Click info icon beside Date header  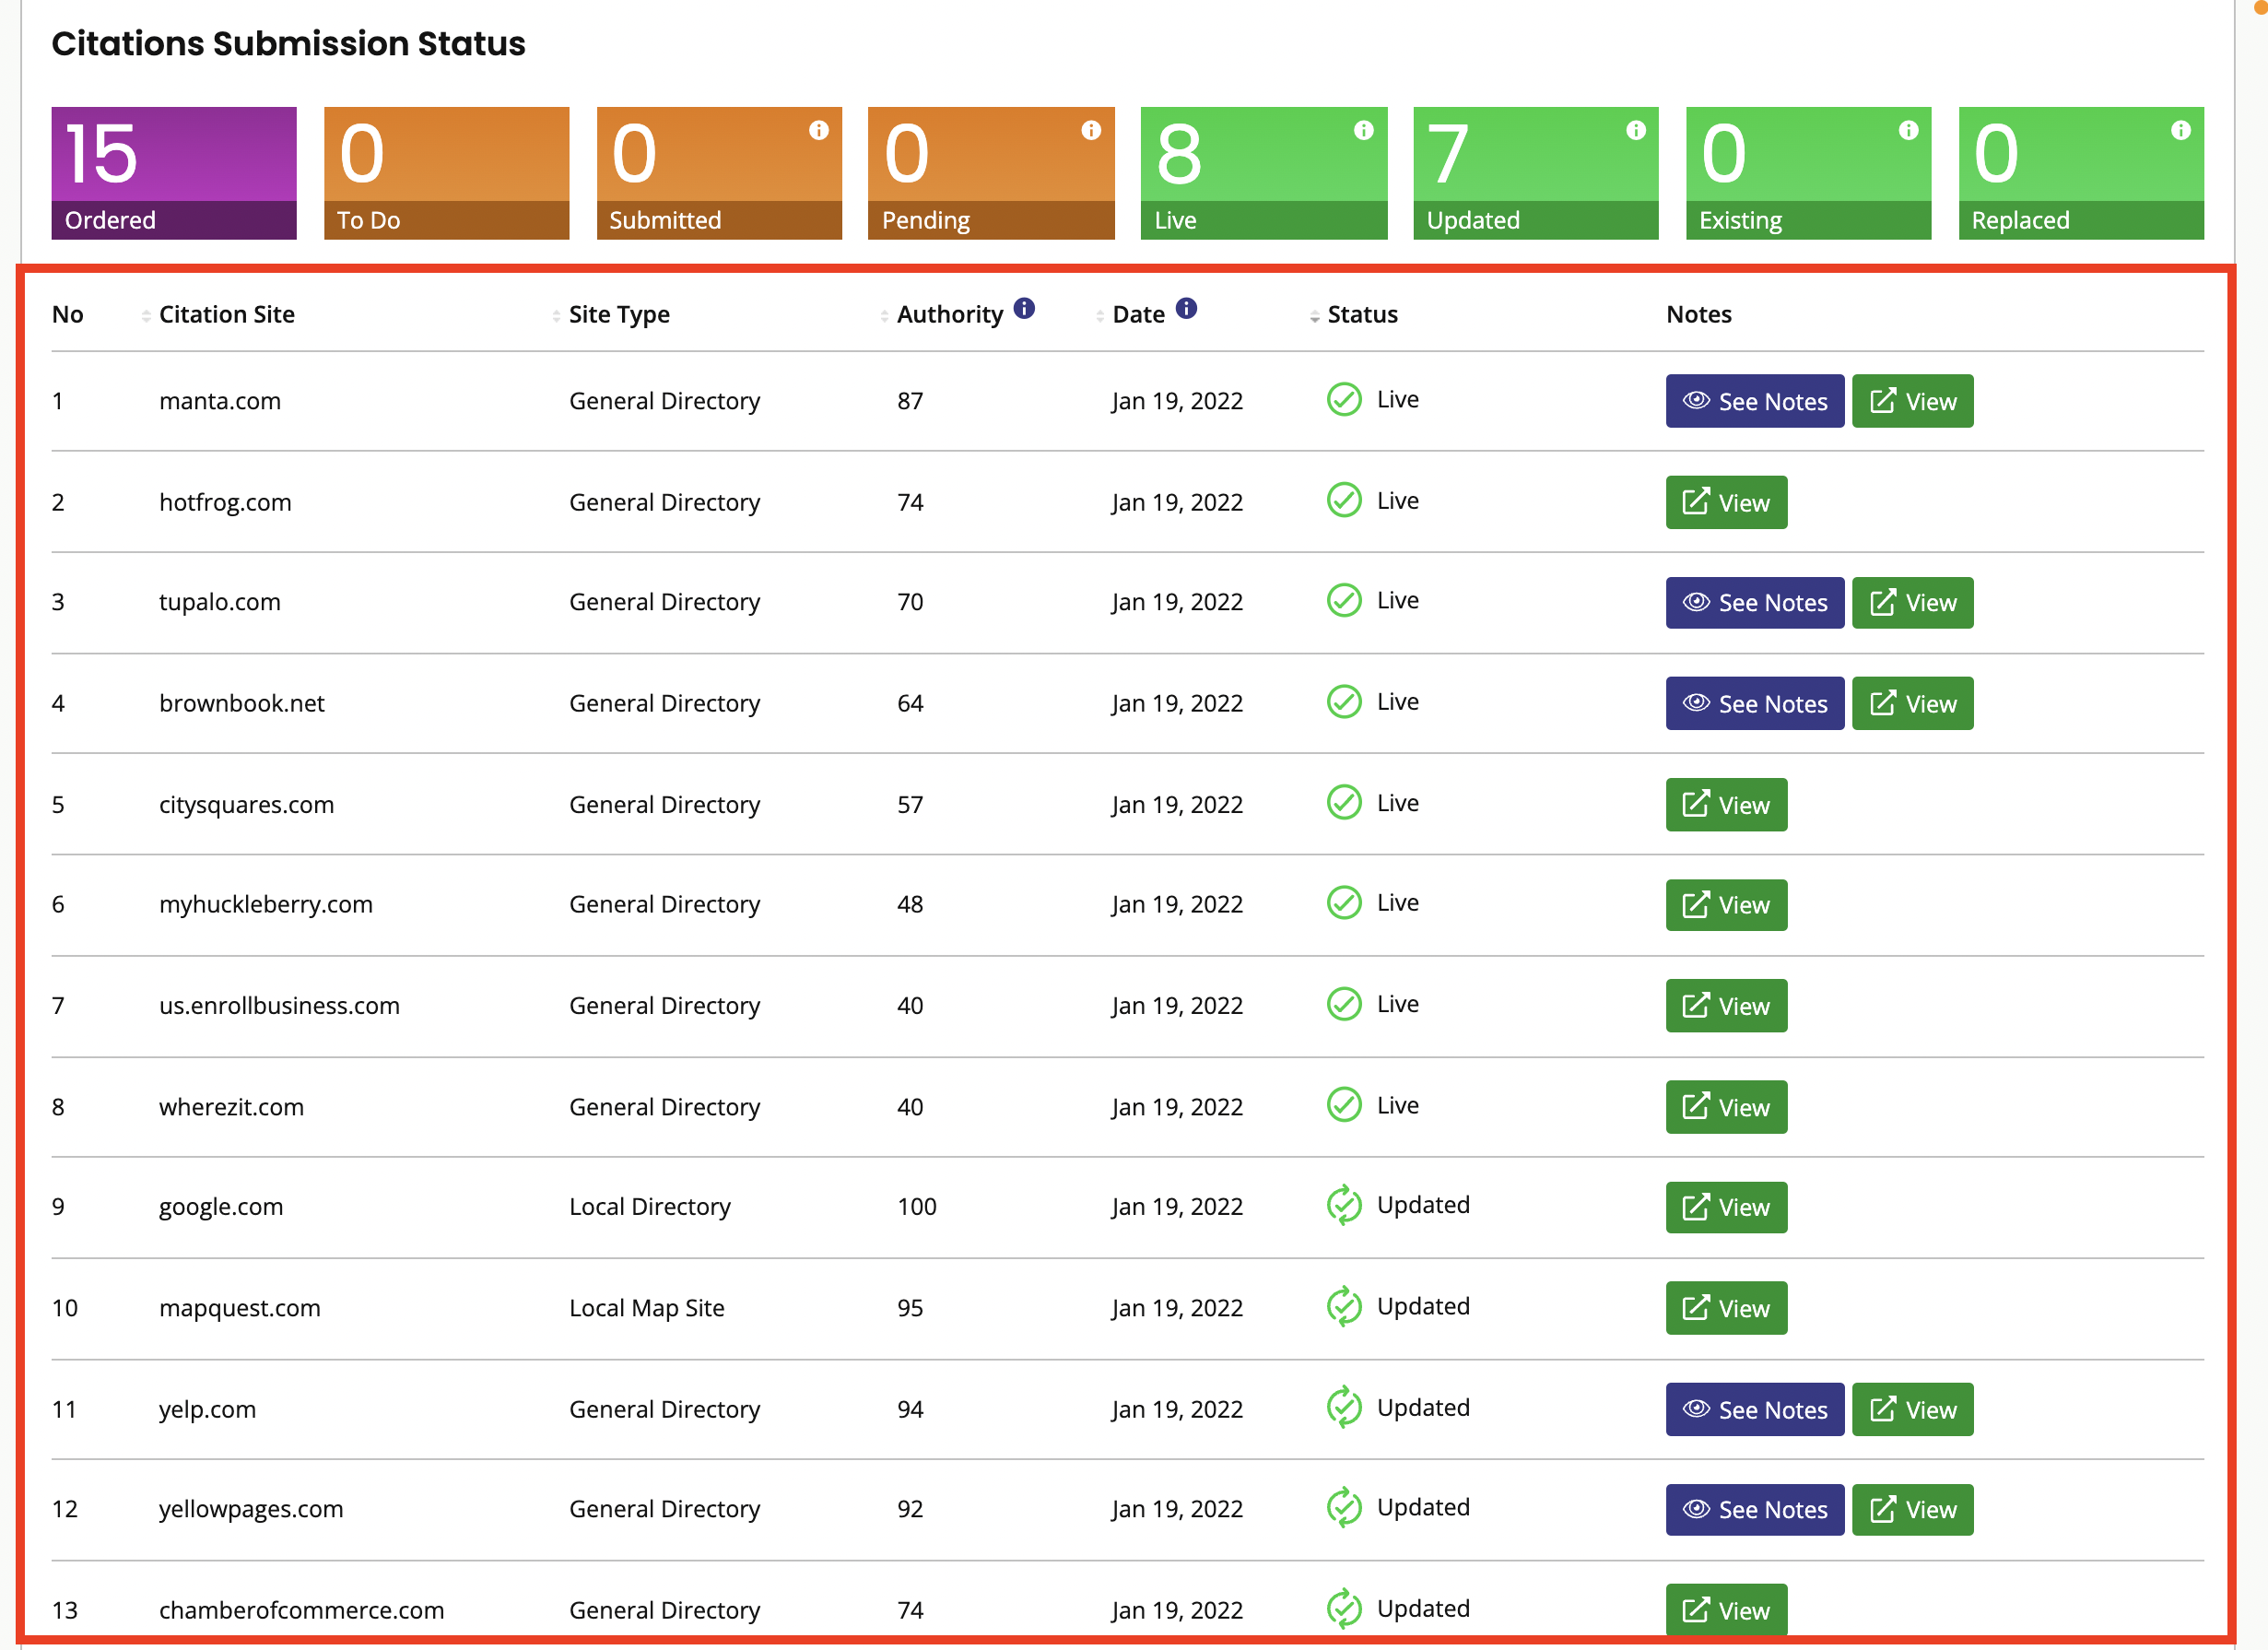coord(1186,308)
